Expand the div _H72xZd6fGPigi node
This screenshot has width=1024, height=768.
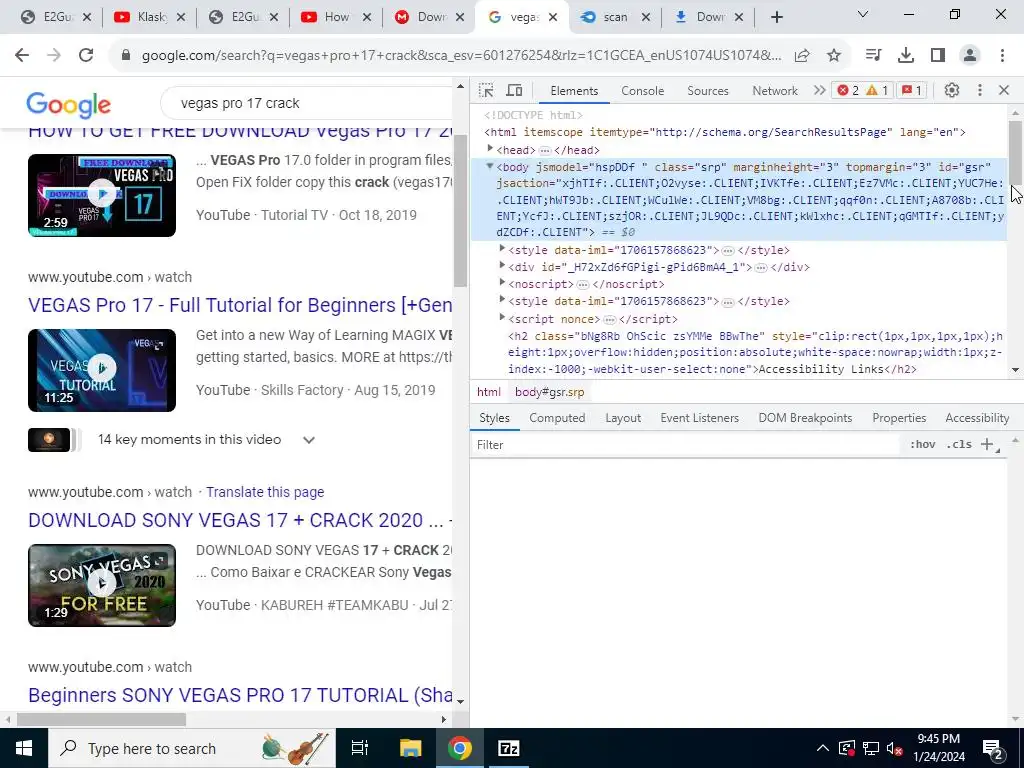[x=502, y=266]
